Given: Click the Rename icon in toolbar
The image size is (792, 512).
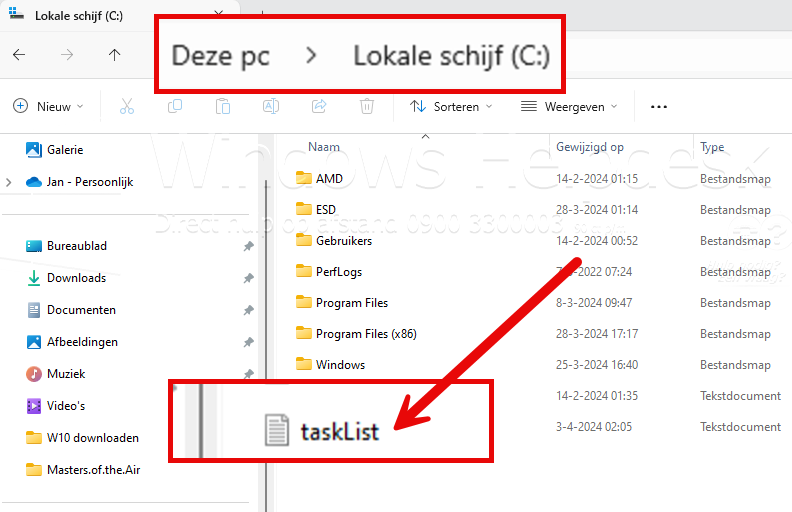Looking at the screenshot, I should pyautogui.click(x=271, y=107).
